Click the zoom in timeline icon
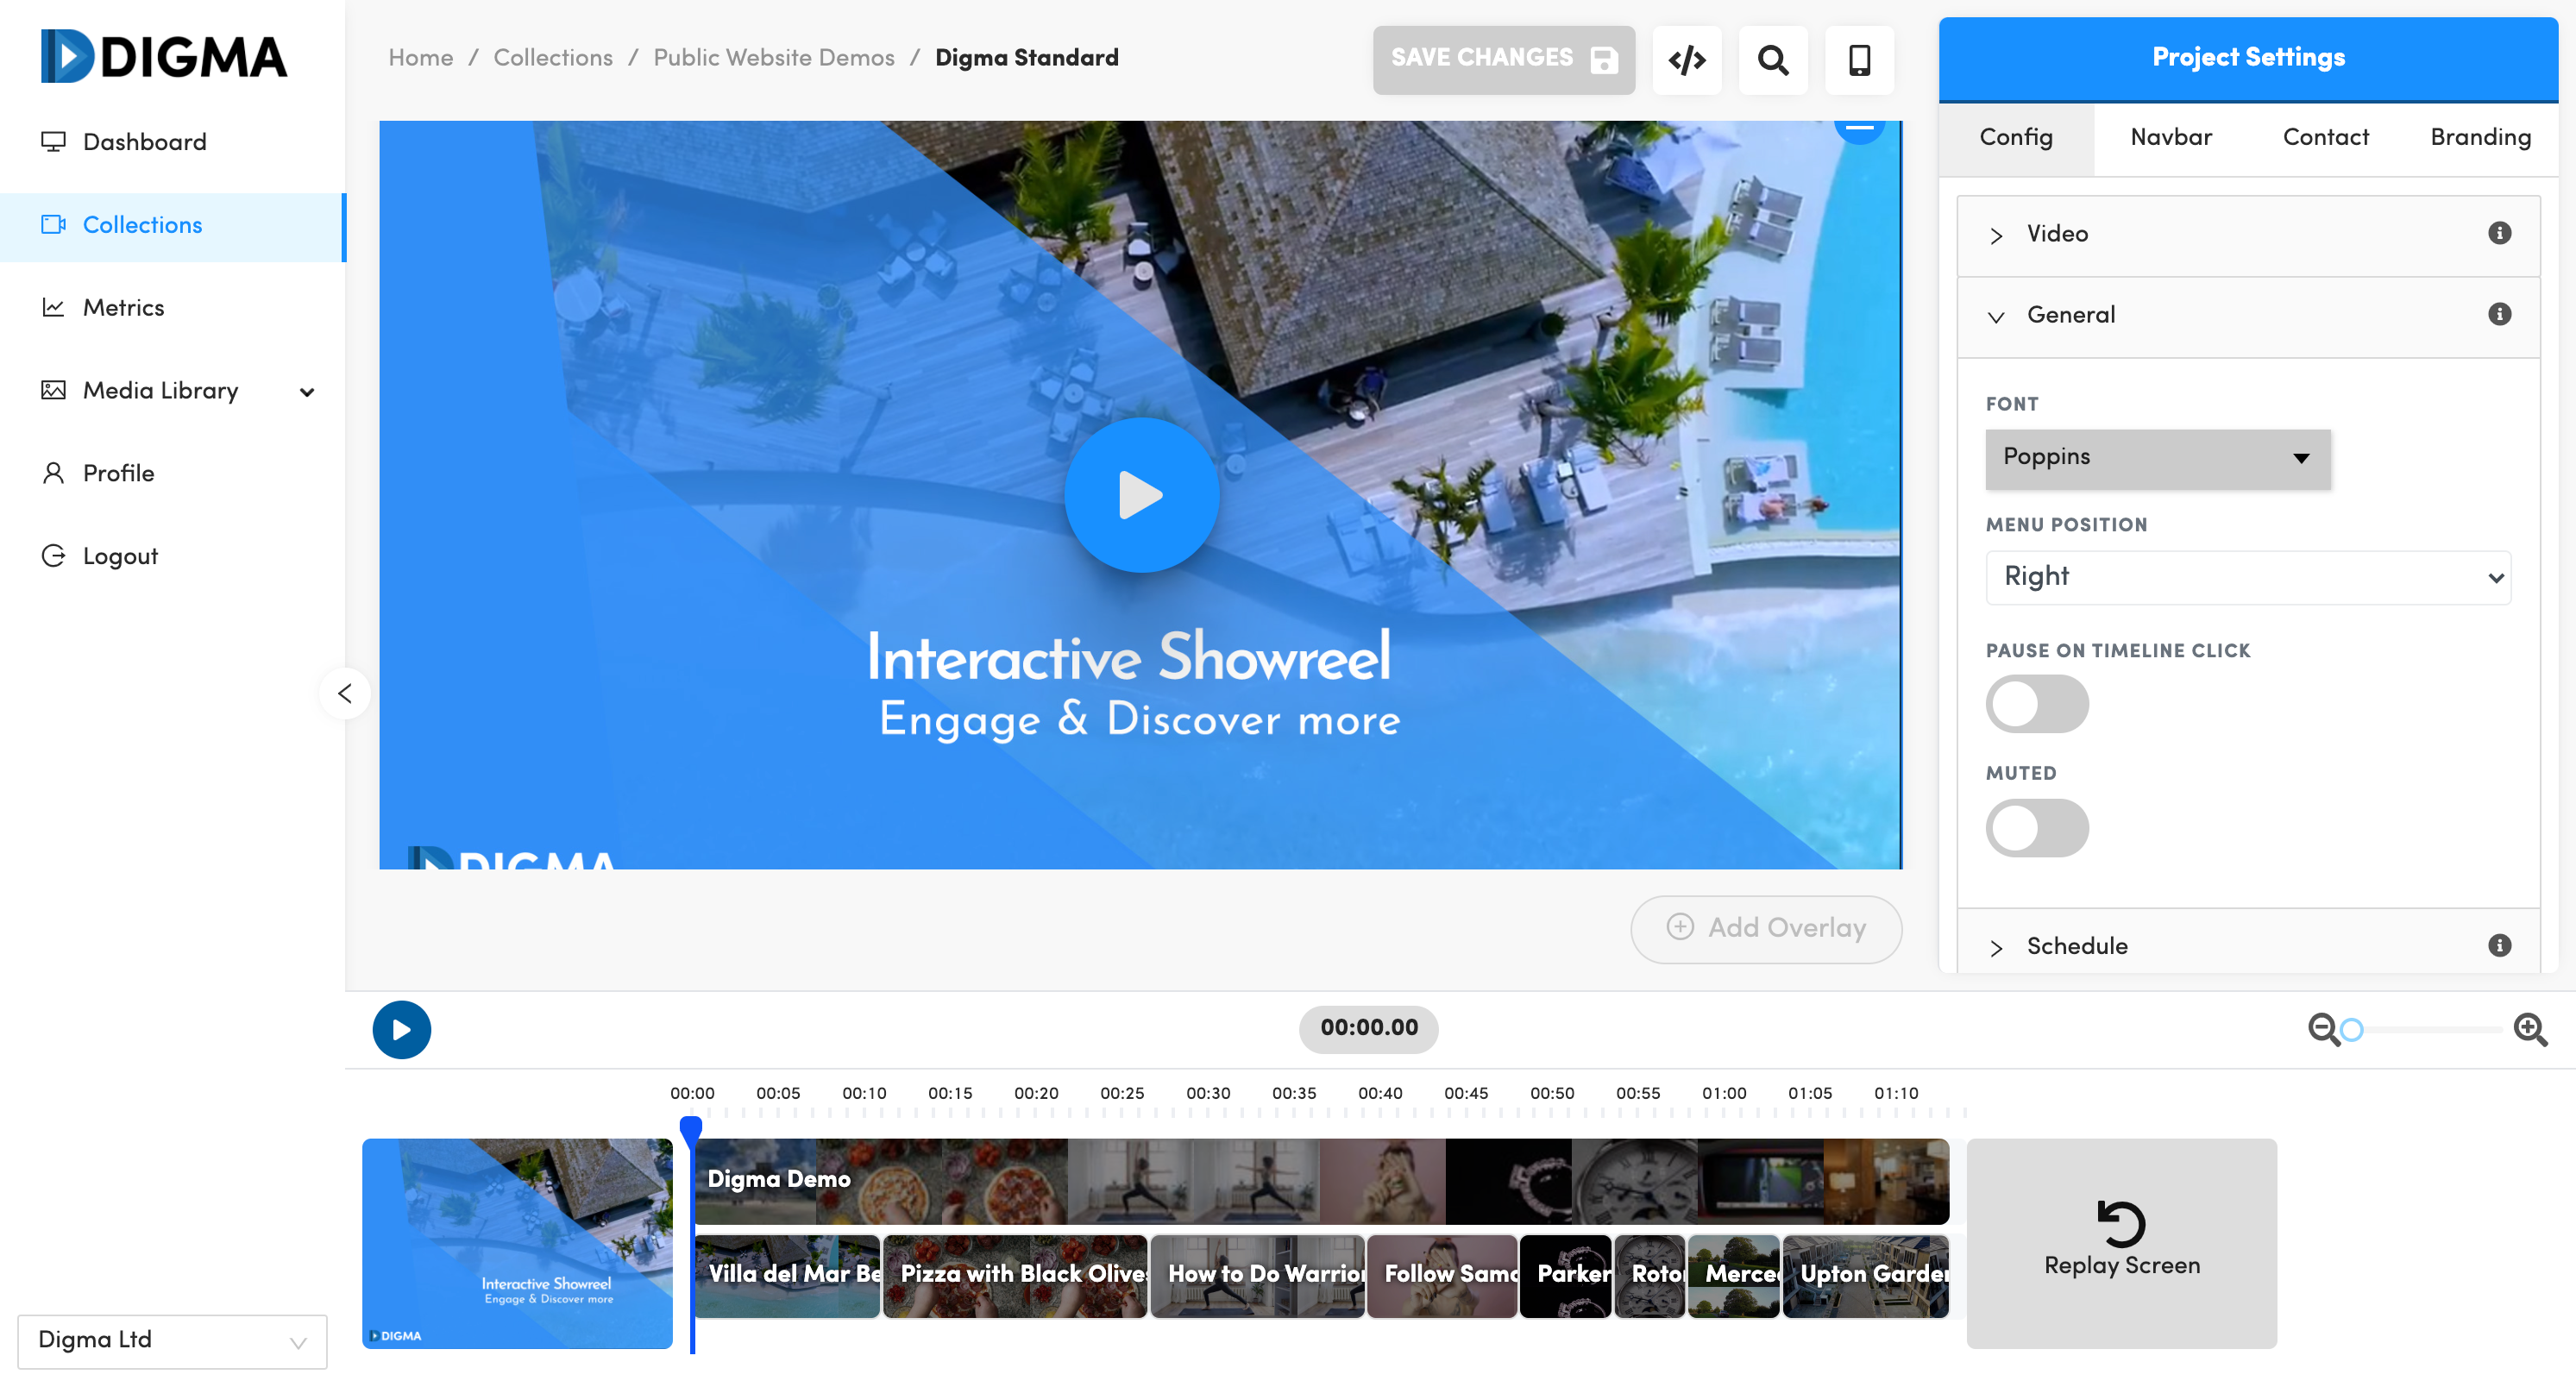Screen dimensions: 2576x1387 2529,1029
